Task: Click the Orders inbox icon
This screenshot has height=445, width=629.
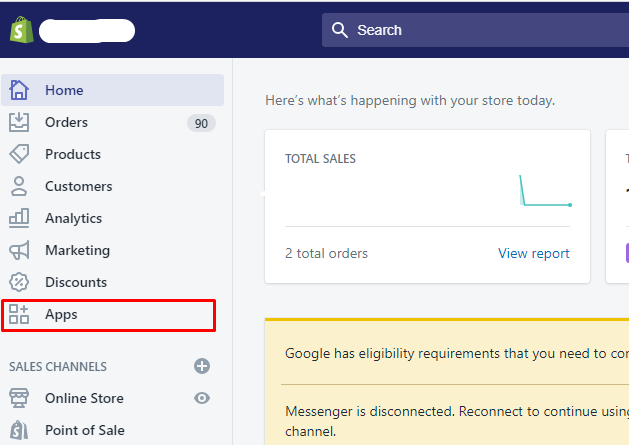Action: point(19,122)
